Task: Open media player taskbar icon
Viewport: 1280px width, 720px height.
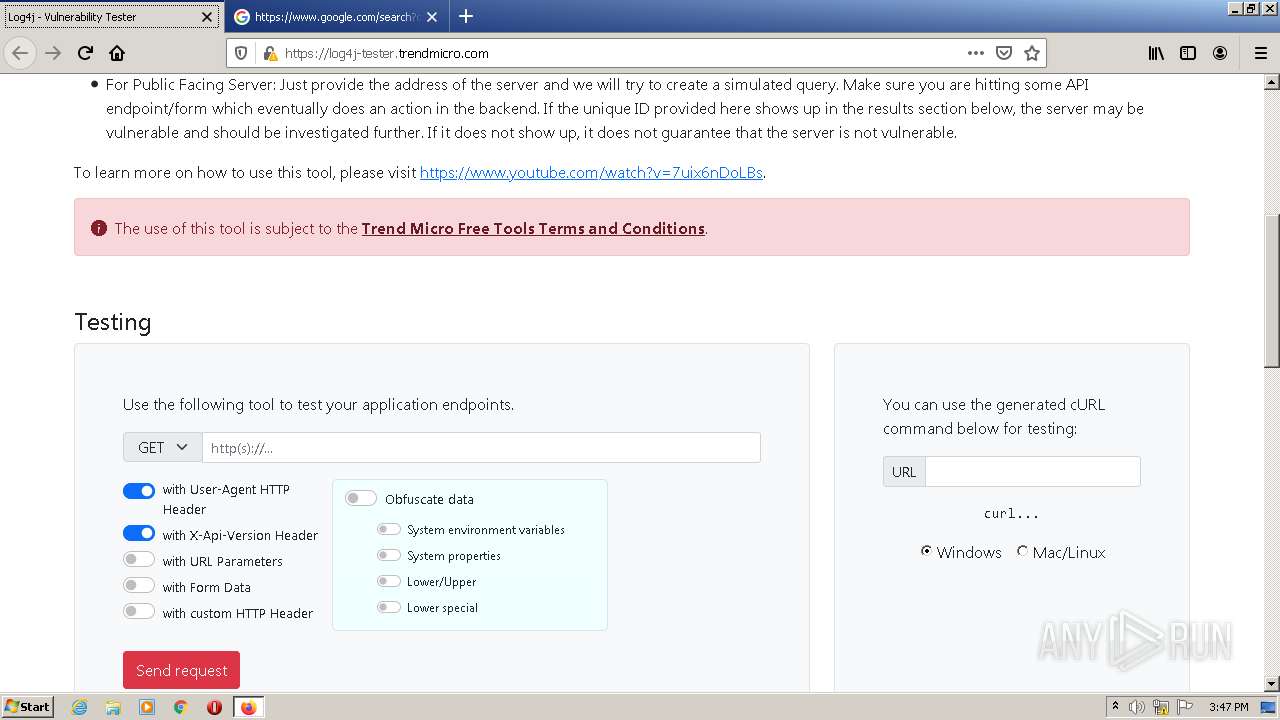Action: (147, 707)
